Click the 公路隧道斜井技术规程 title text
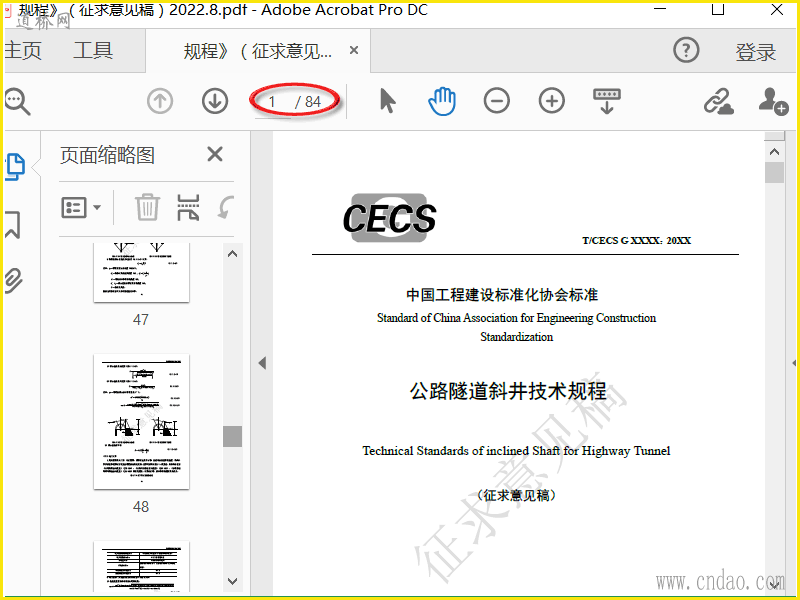The image size is (800, 600). [x=508, y=391]
